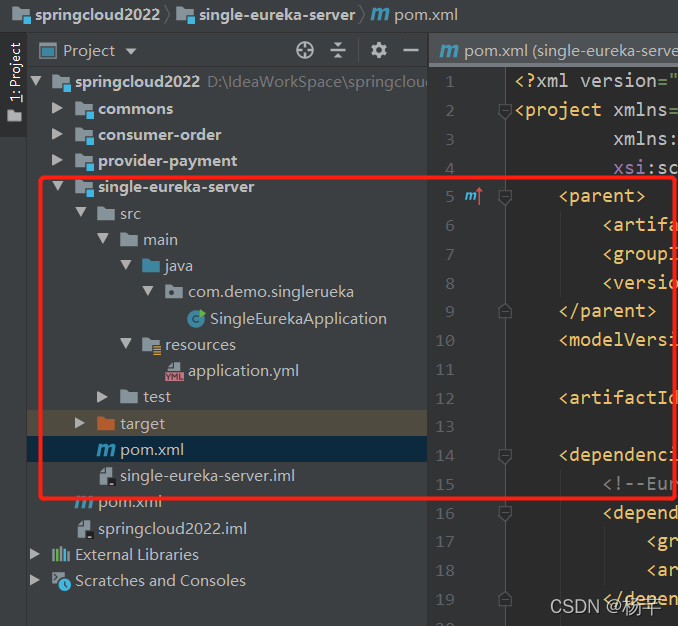Select single-eureka-server.iml file name

(208, 476)
